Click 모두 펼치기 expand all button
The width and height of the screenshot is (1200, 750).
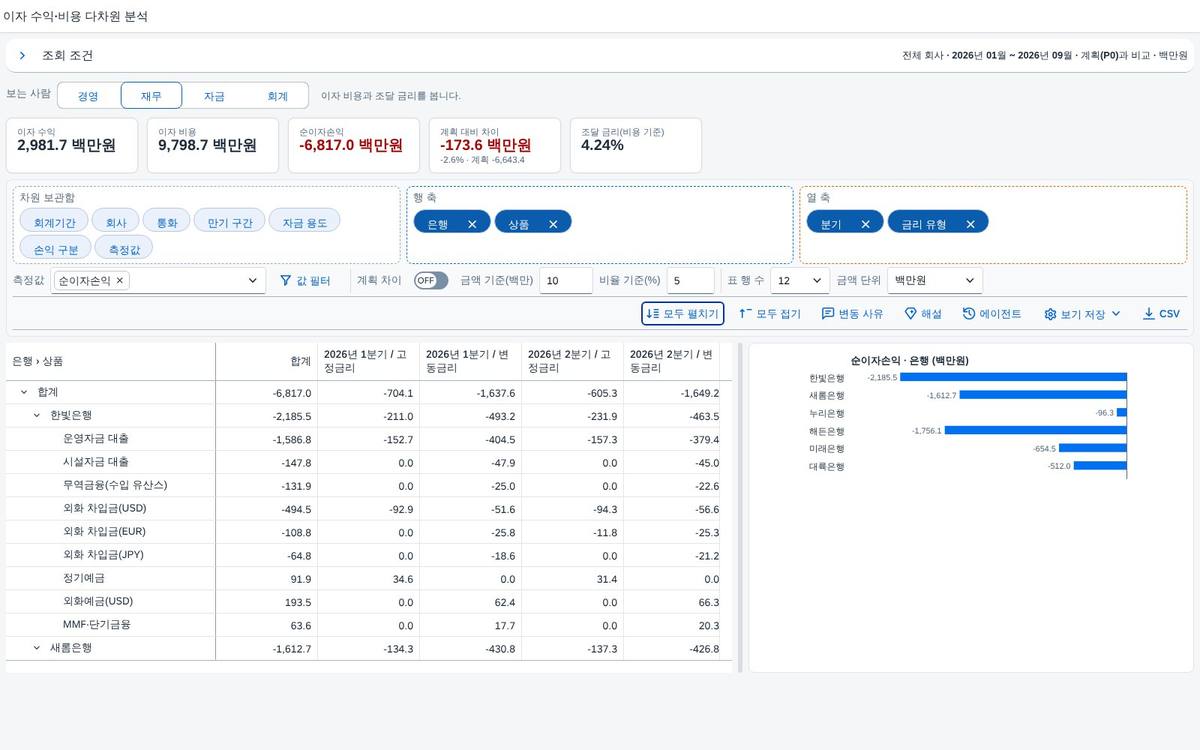coord(682,313)
